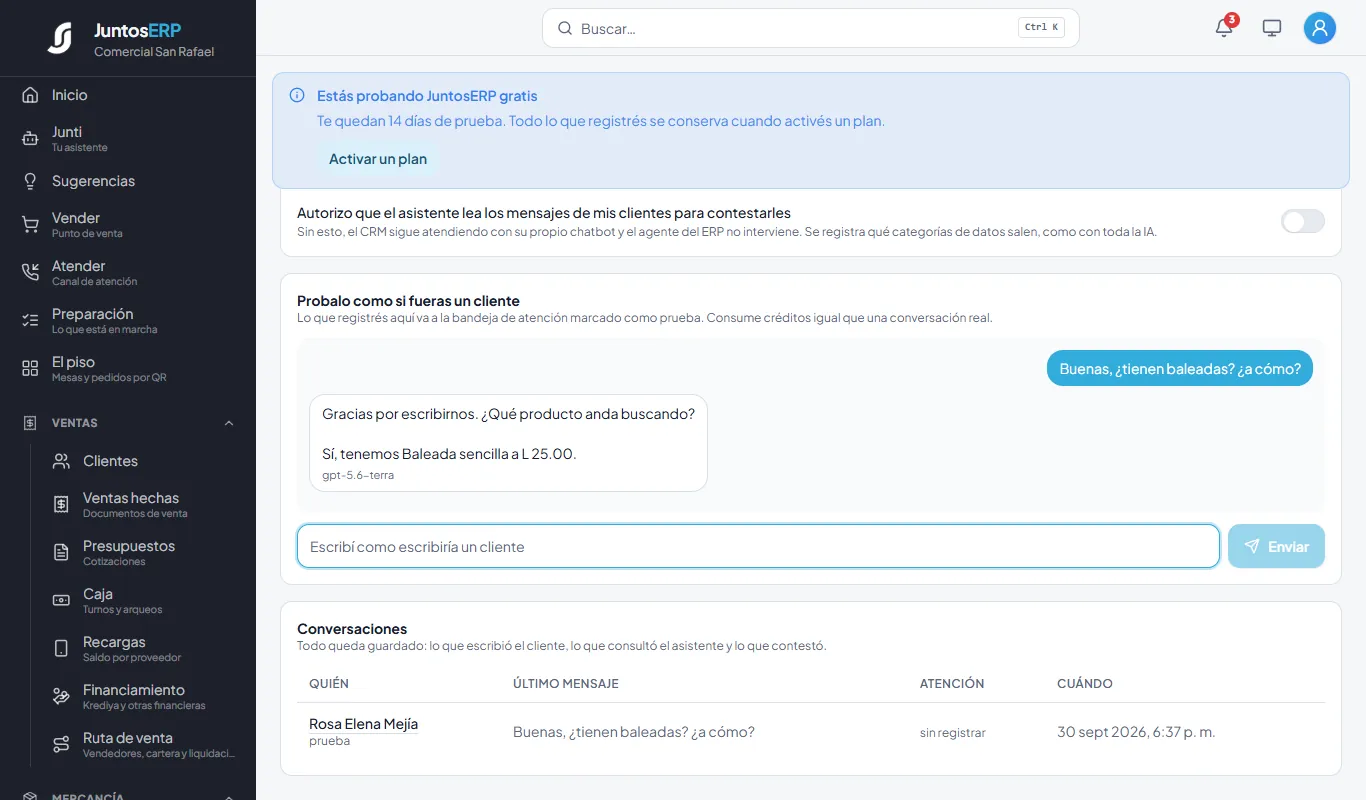The height and width of the screenshot is (800, 1366).
Task: Click the monitor display icon in header
Action: point(1272,28)
